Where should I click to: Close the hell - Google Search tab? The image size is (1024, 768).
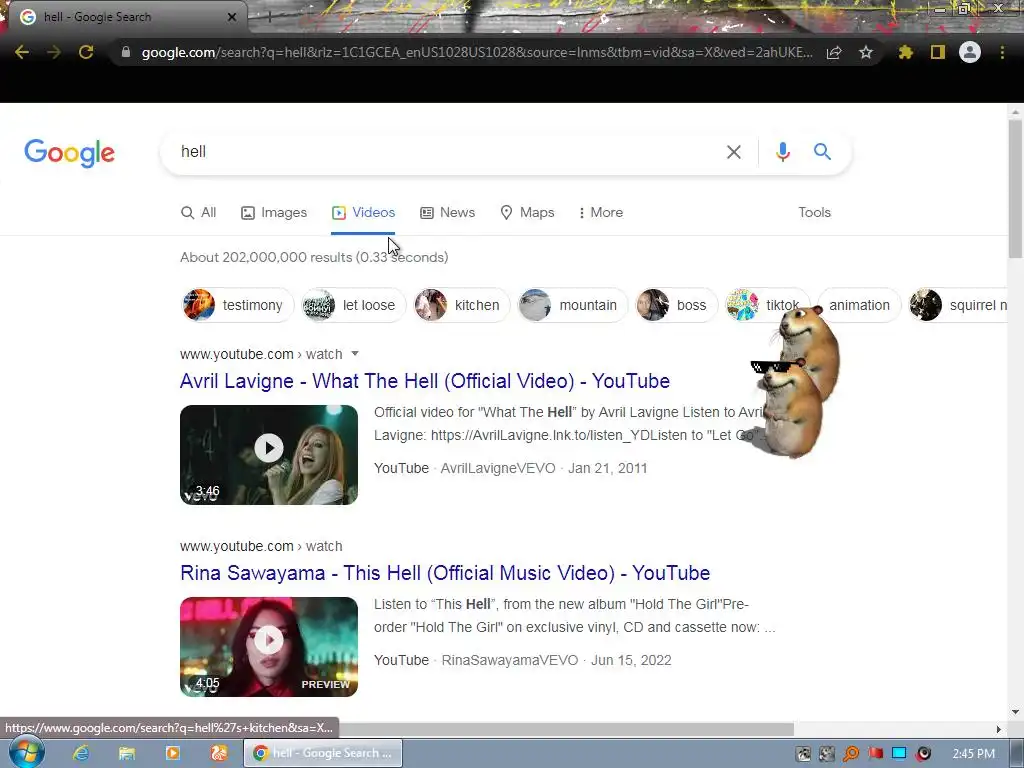click(x=231, y=17)
